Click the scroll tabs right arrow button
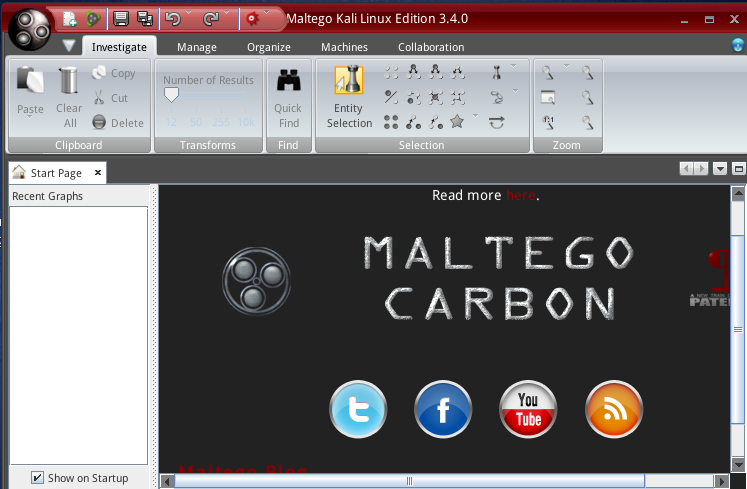This screenshot has width=747, height=489. [x=701, y=169]
